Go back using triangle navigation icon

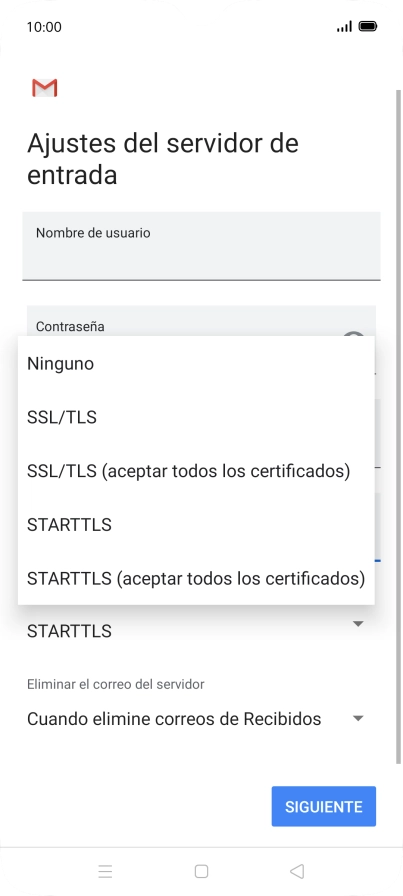tap(297, 871)
